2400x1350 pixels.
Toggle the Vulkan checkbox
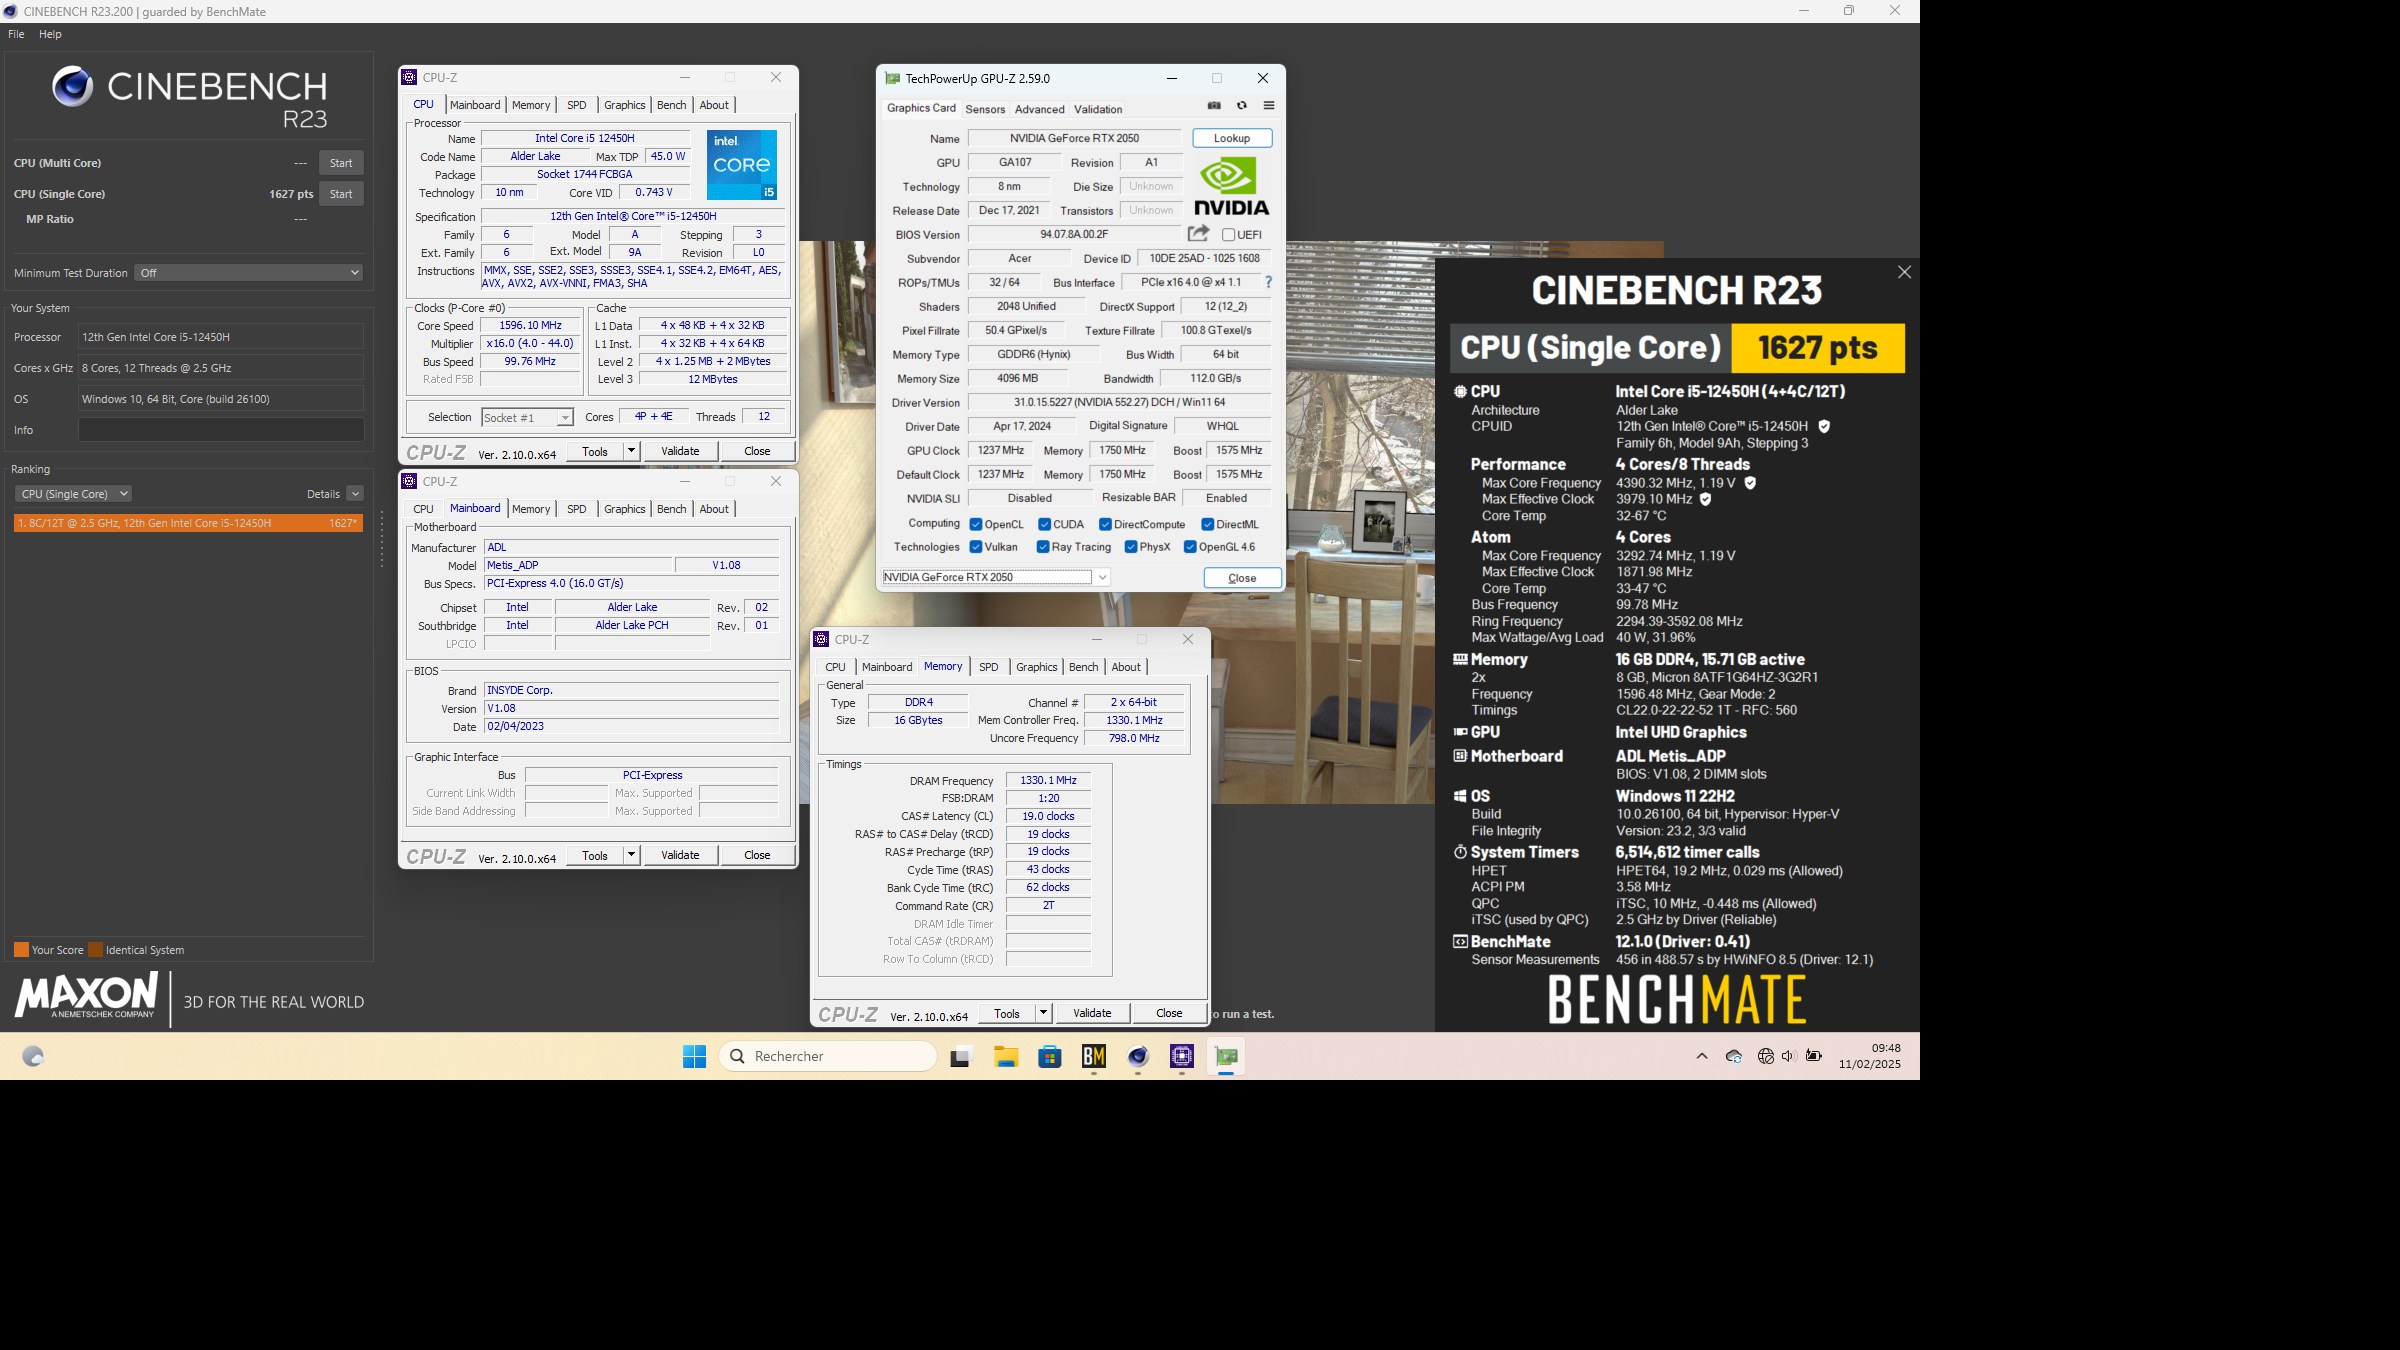coord(975,547)
